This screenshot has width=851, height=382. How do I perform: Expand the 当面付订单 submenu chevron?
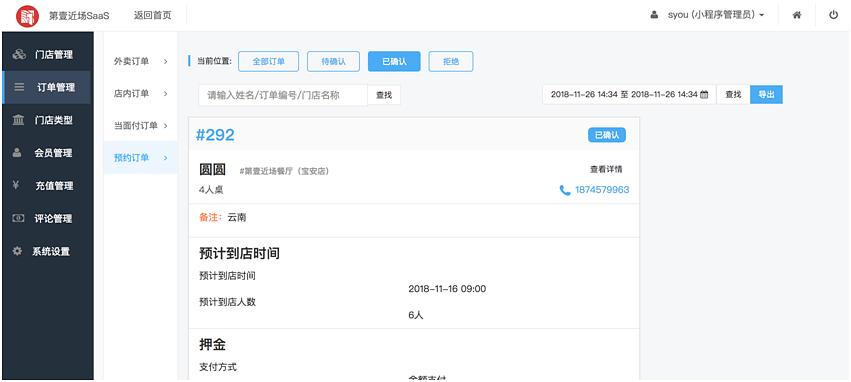click(166, 125)
